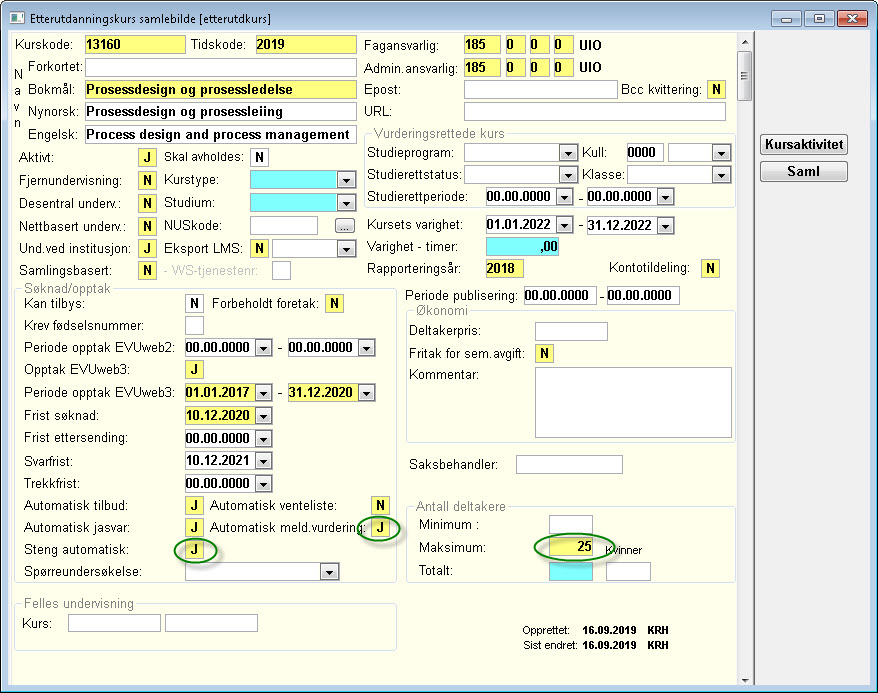Image resolution: width=878 pixels, height=693 pixels.
Task: Open the Kurstype dropdown
Action: tap(346, 180)
